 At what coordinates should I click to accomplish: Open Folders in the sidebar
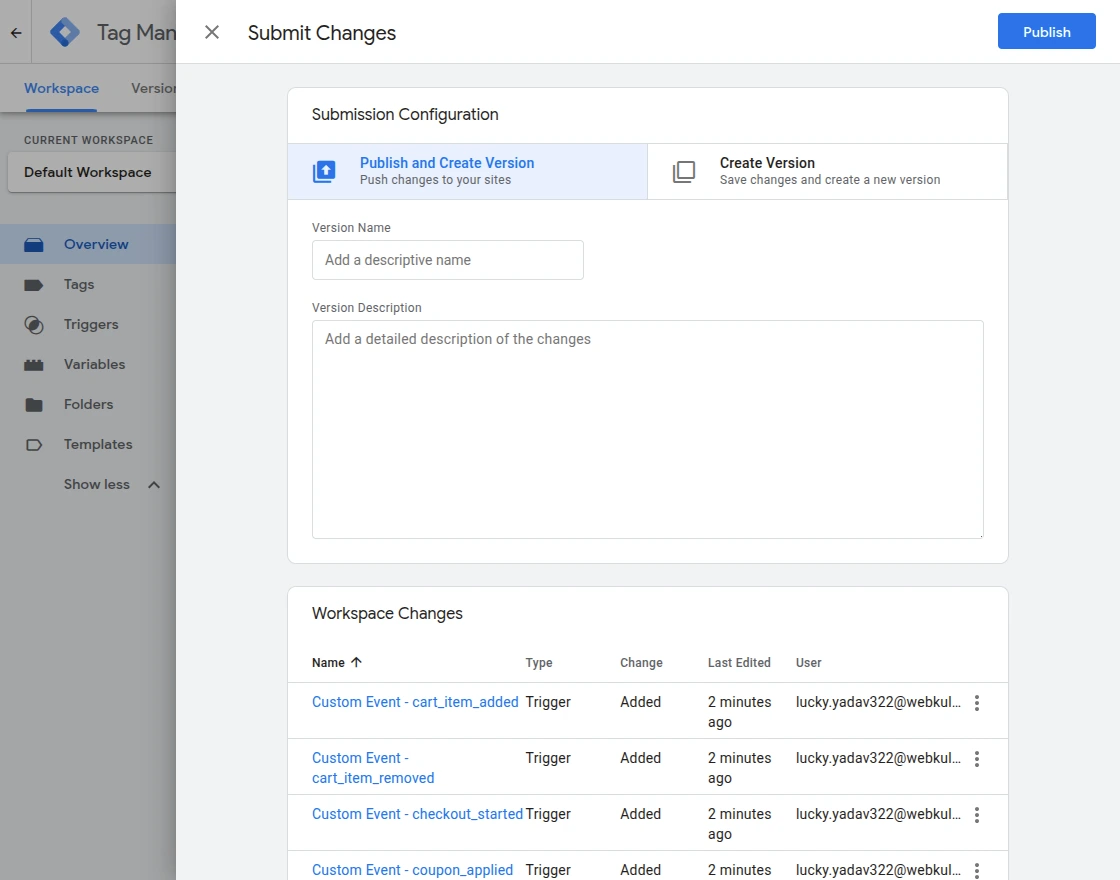[x=88, y=404]
